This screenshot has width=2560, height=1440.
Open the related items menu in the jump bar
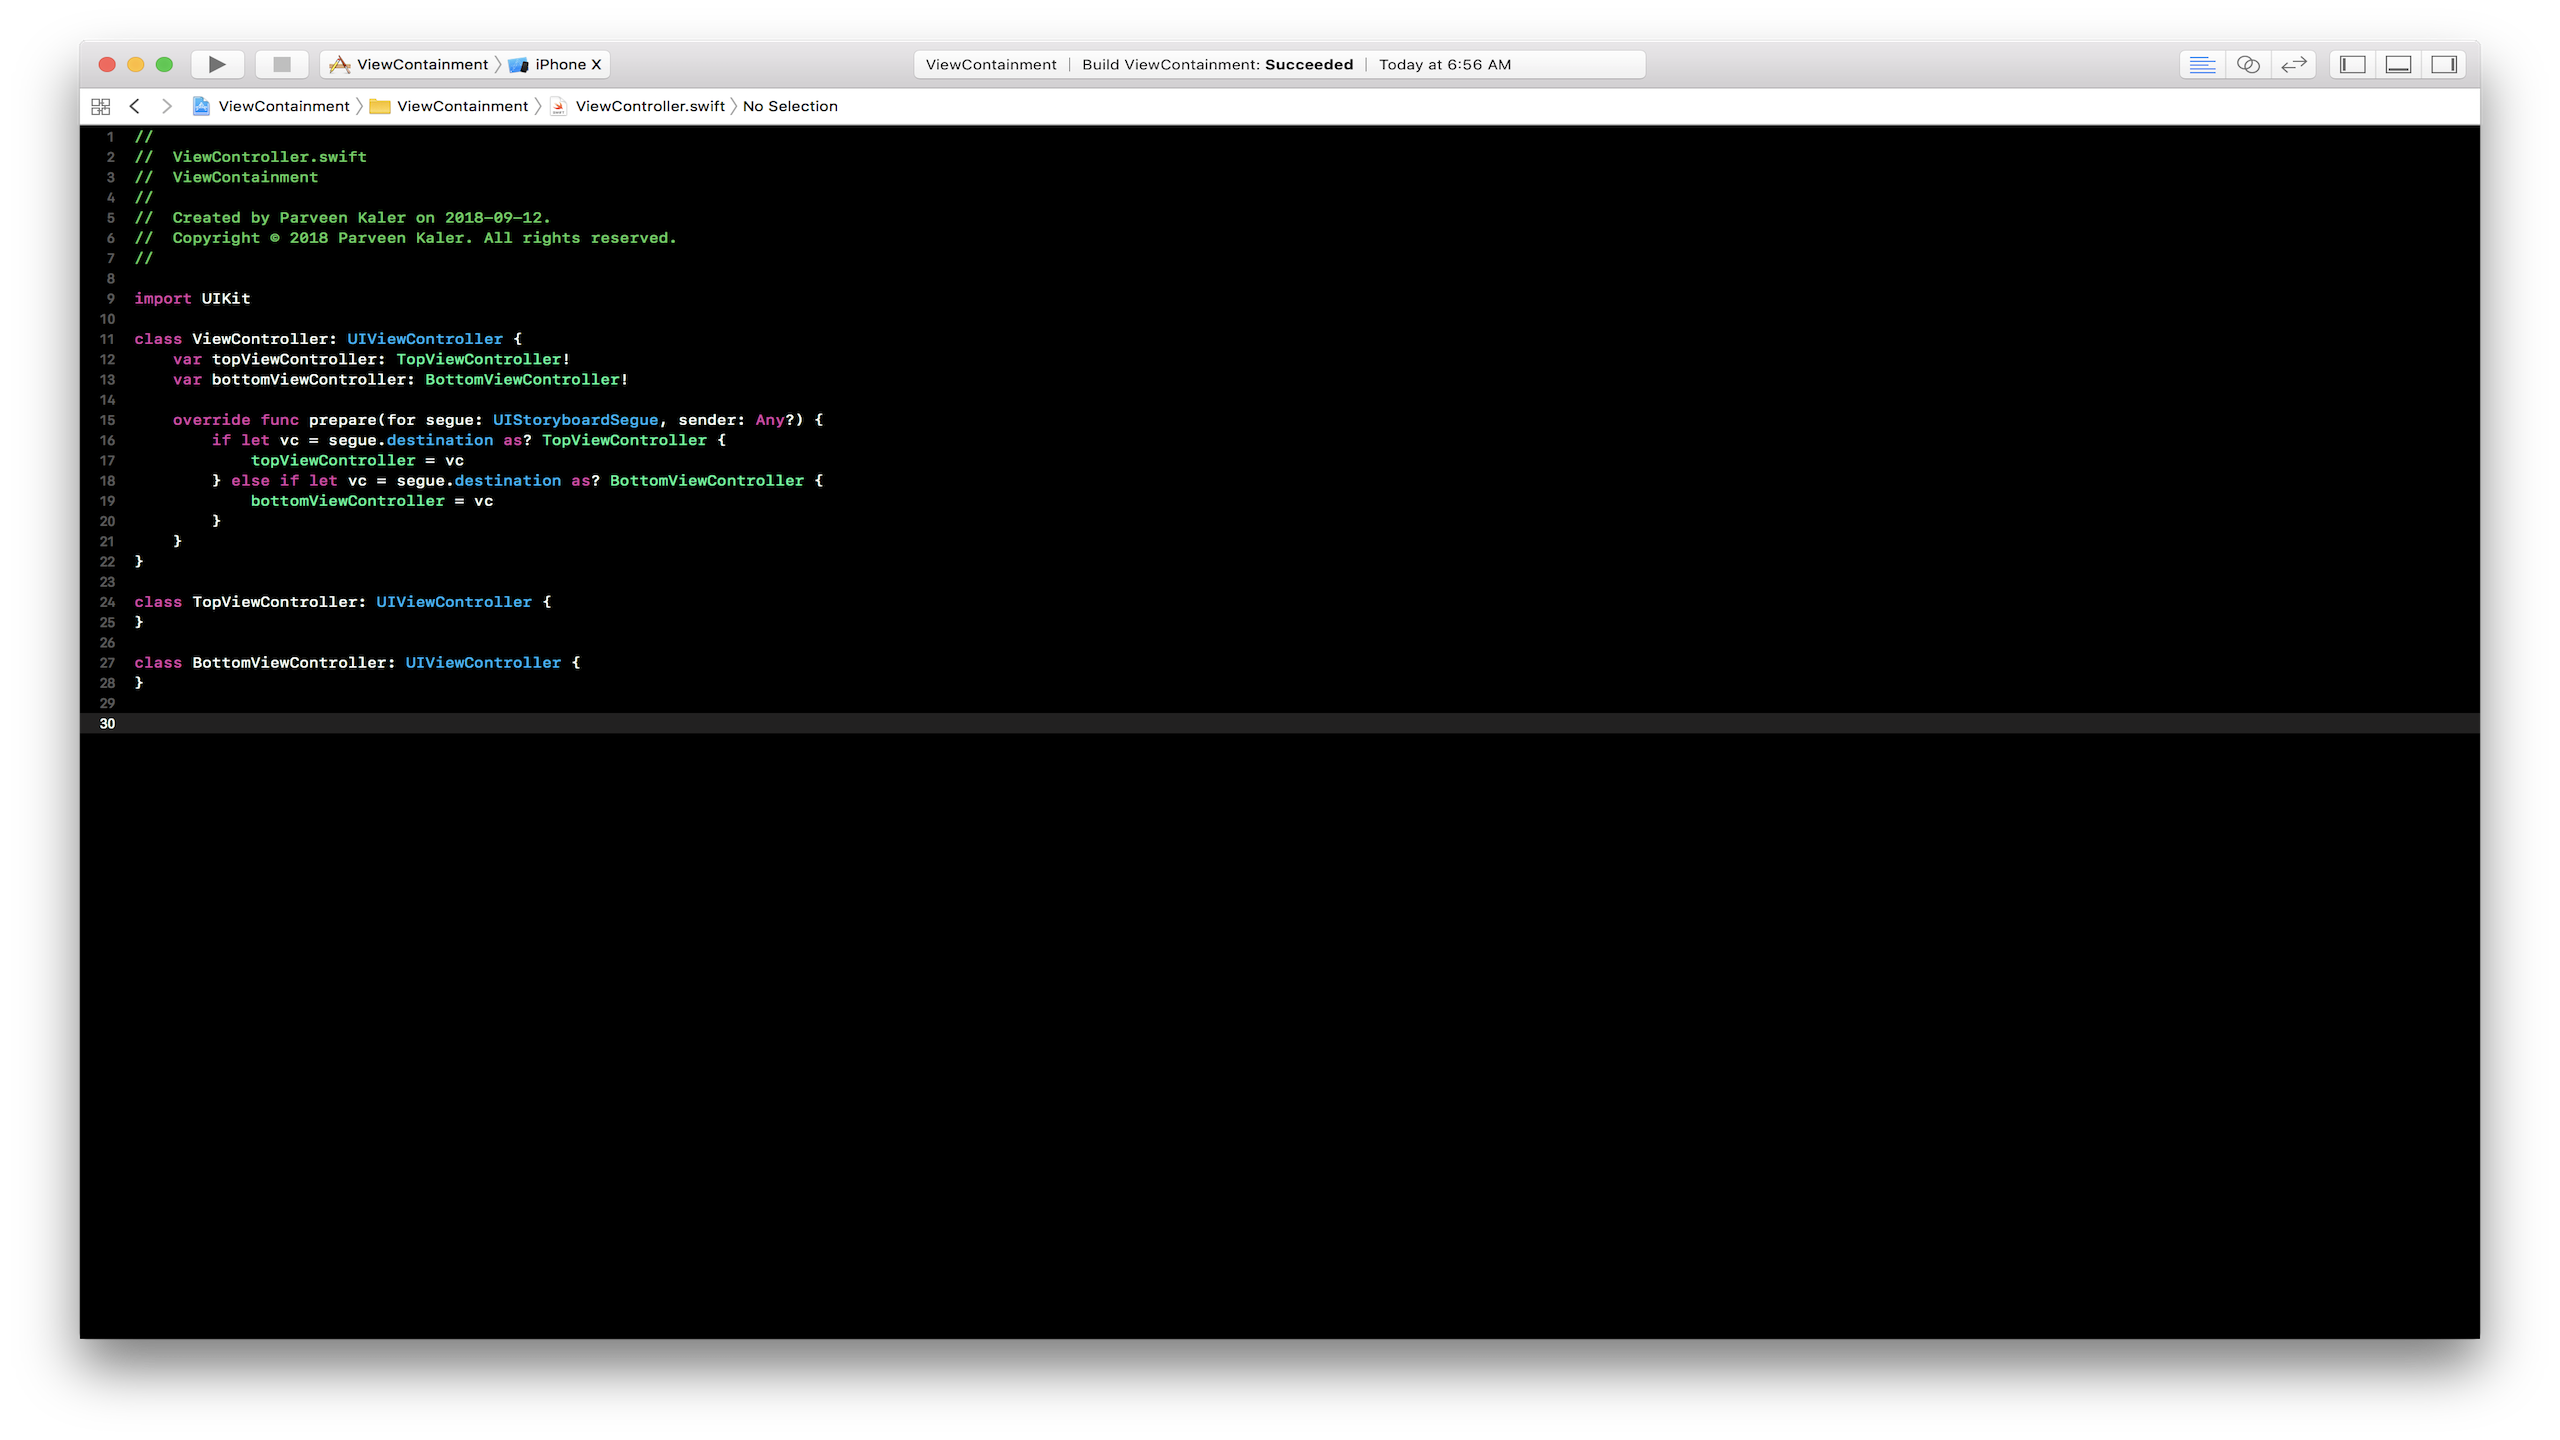point(99,105)
